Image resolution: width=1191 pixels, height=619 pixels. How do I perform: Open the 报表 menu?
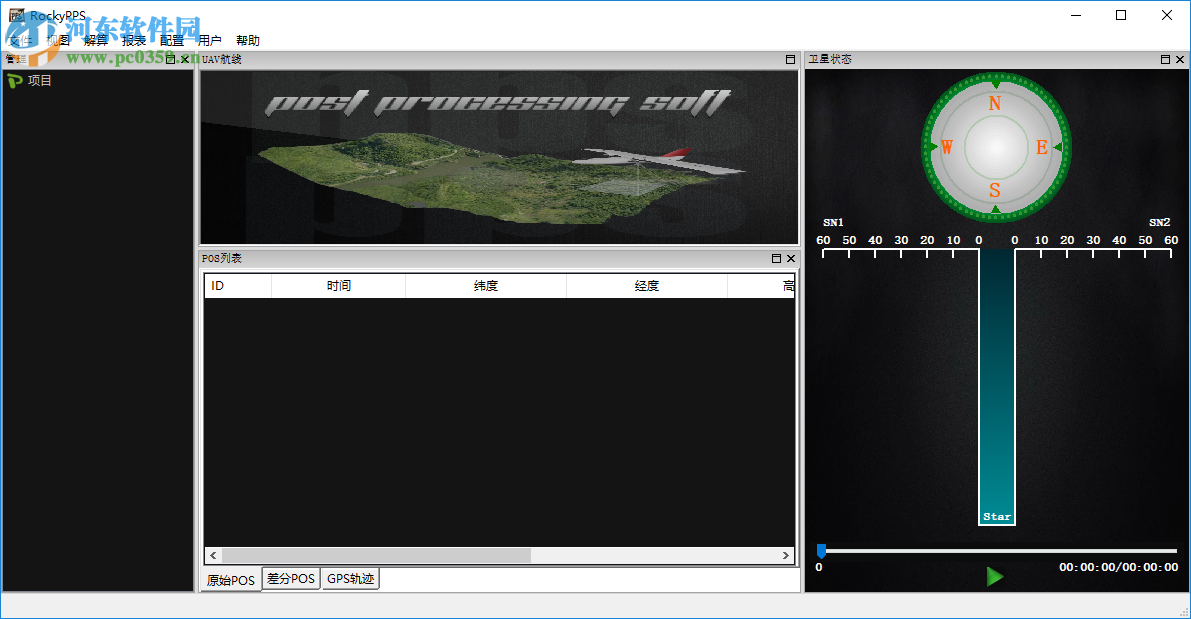[134, 40]
